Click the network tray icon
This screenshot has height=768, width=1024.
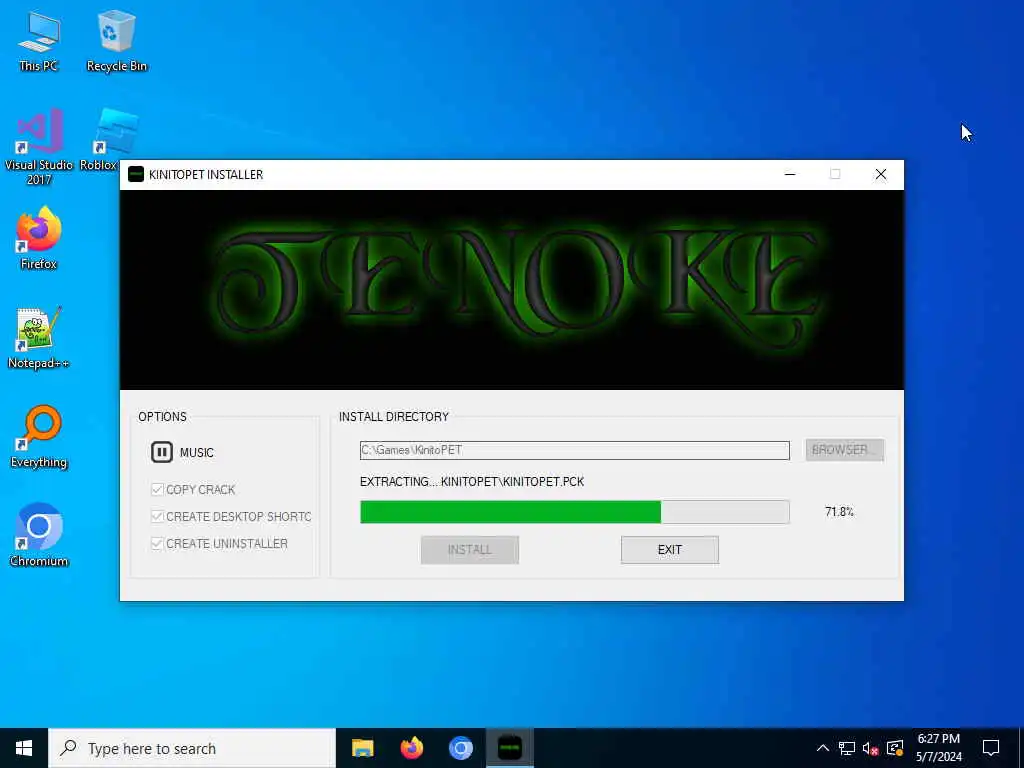coord(847,748)
